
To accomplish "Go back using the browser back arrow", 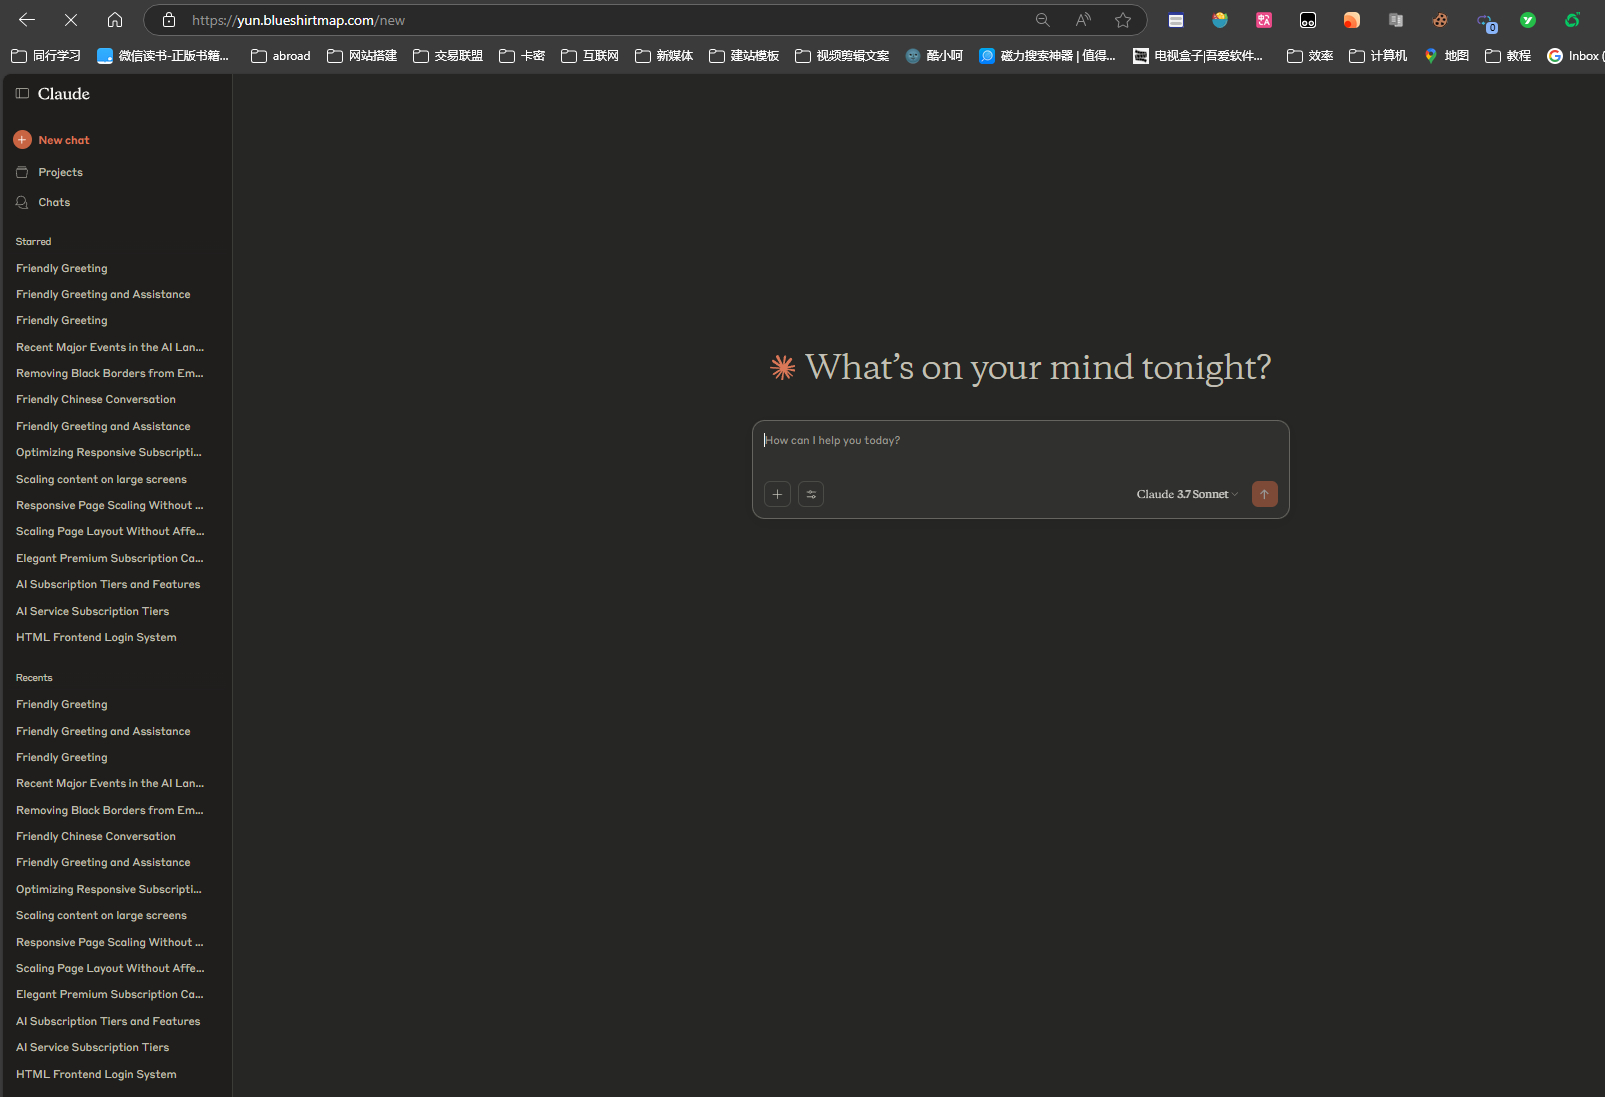I will [27, 20].
